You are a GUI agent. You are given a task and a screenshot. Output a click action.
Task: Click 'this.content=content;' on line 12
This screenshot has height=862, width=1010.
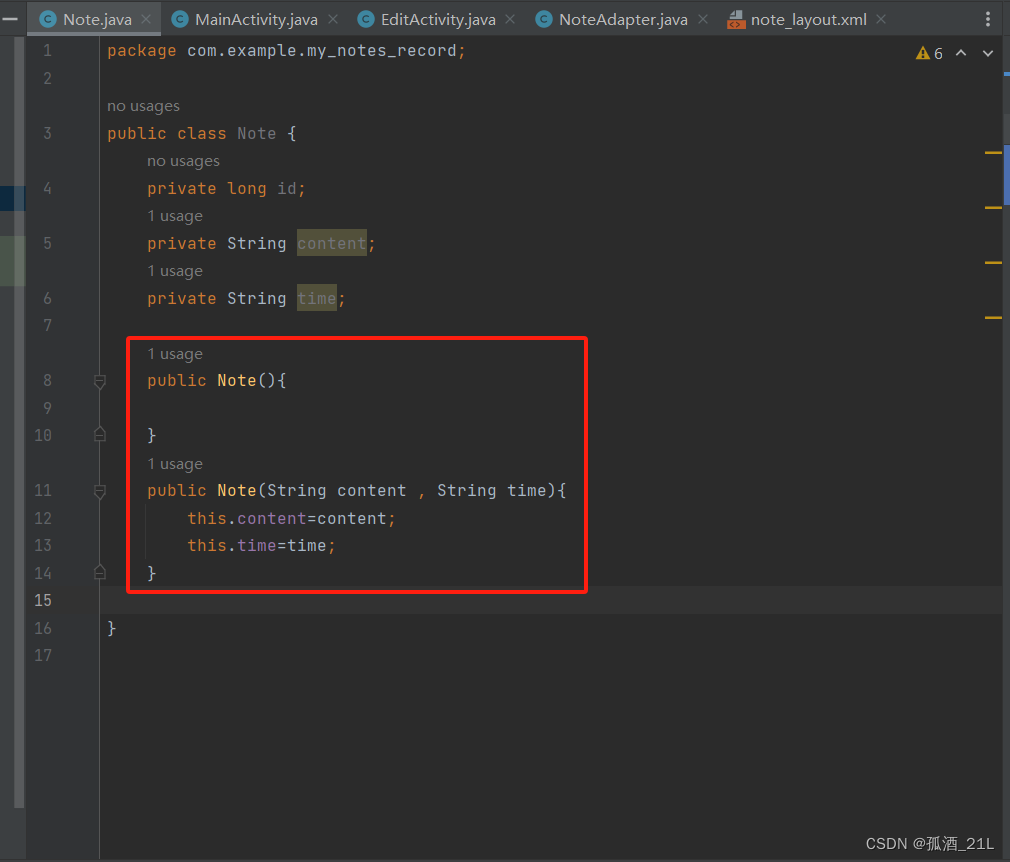291,519
